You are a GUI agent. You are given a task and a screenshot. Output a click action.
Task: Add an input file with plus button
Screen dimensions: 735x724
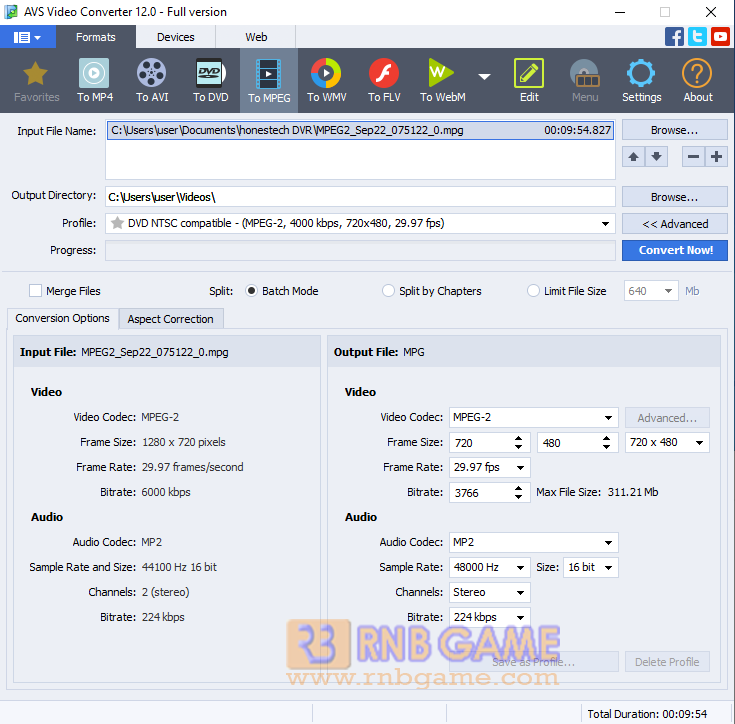pos(716,157)
